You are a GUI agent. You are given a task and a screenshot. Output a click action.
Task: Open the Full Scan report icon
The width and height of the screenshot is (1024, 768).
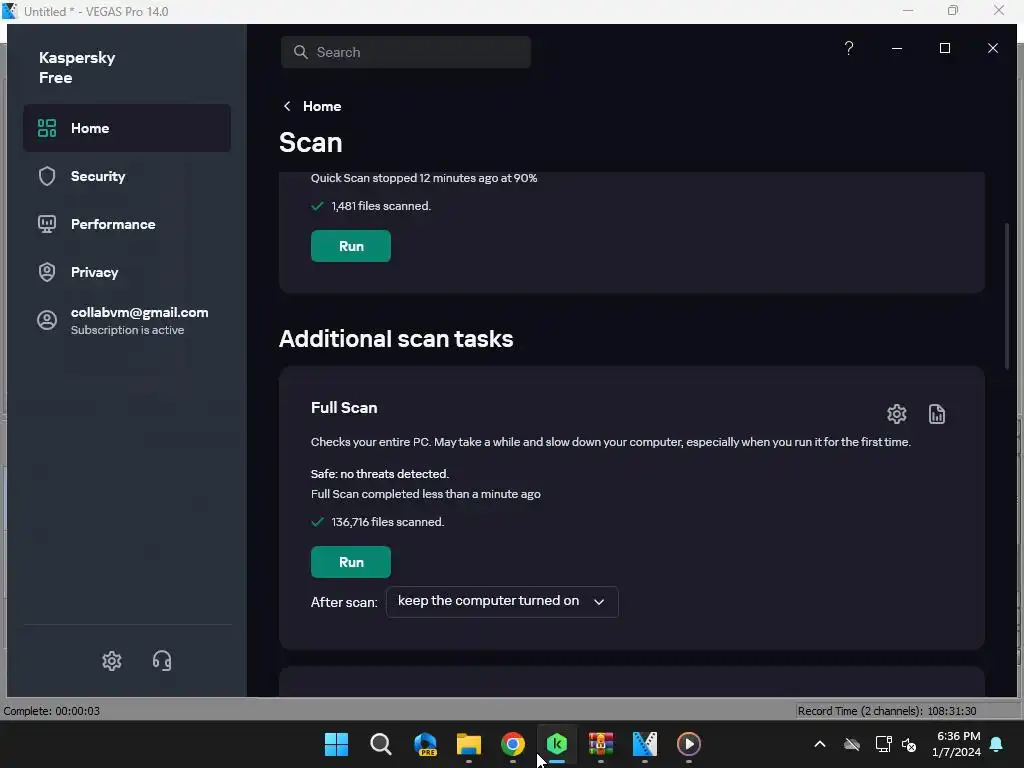click(x=937, y=414)
